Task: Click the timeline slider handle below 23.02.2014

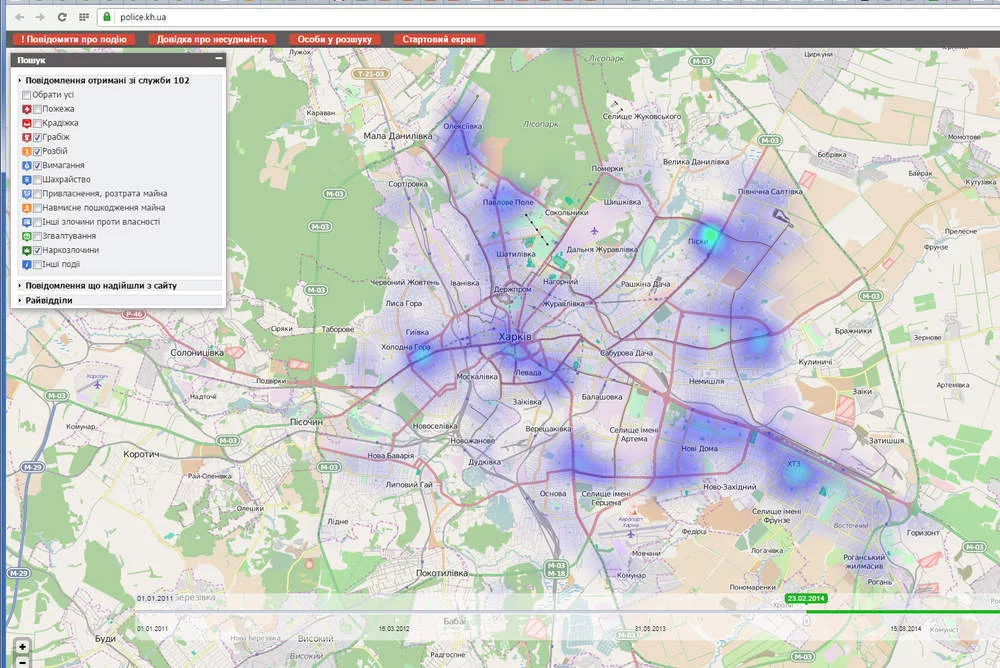Action: pyautogui.click(x=806, y=619)
